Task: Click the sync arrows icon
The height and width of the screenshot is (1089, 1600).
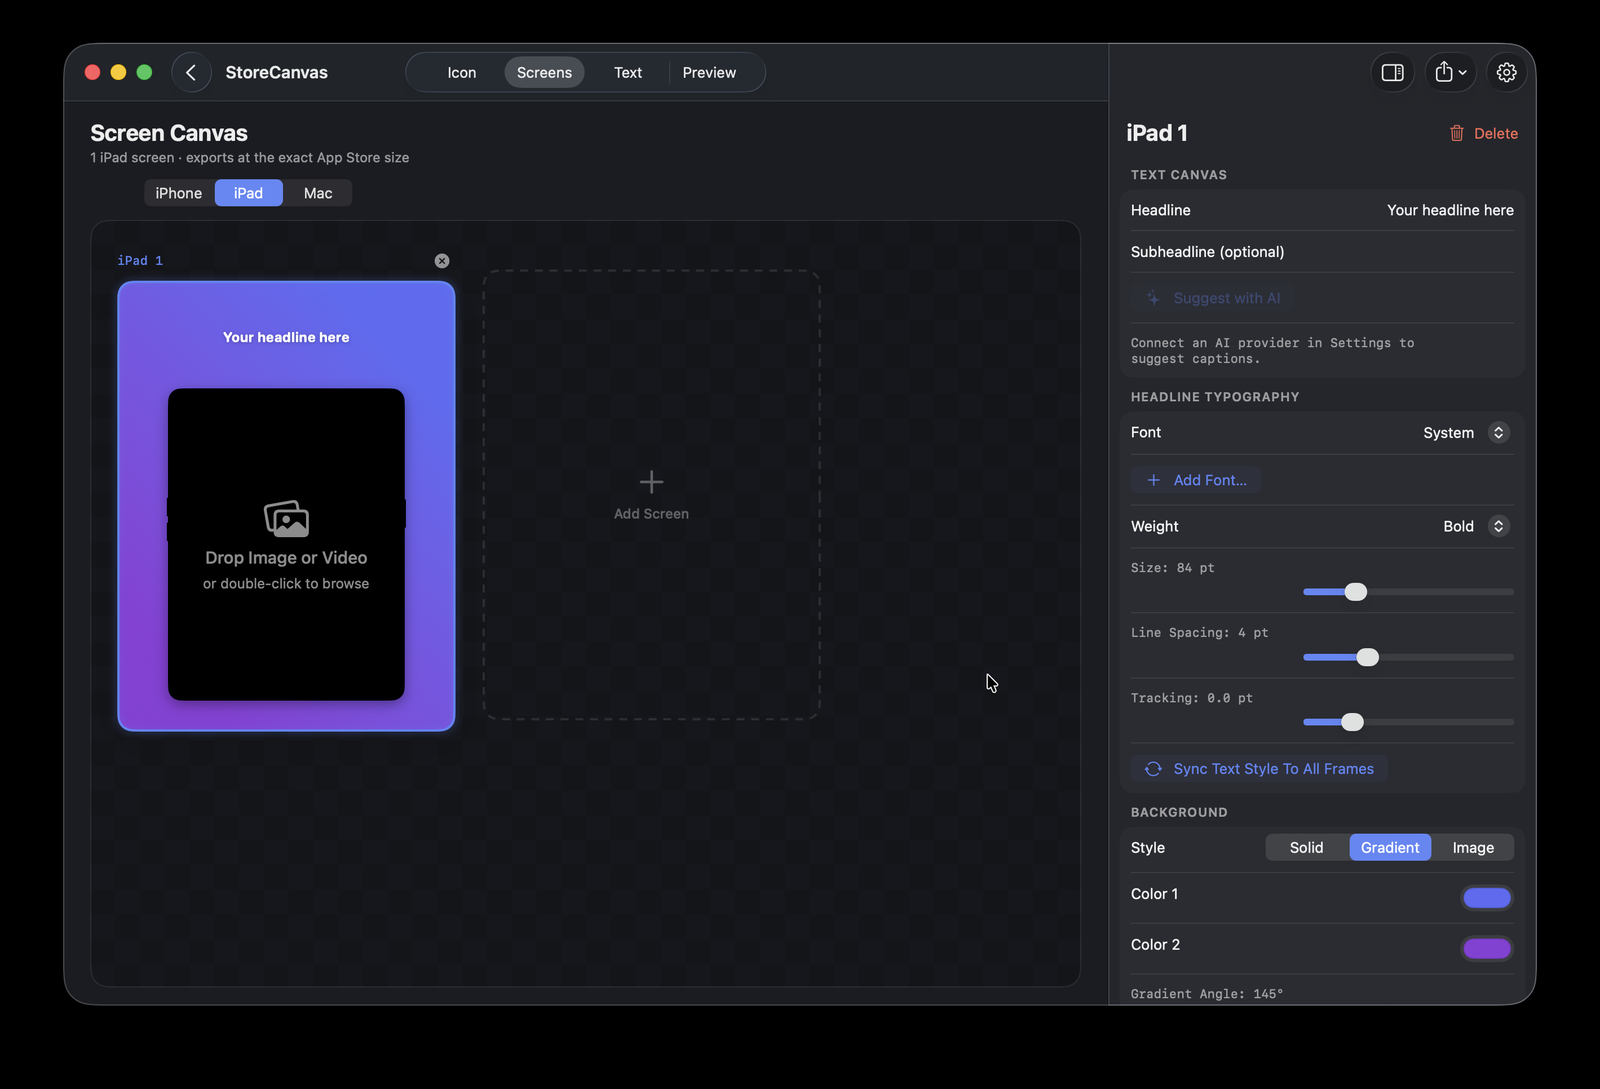Action: [1153, 769]
